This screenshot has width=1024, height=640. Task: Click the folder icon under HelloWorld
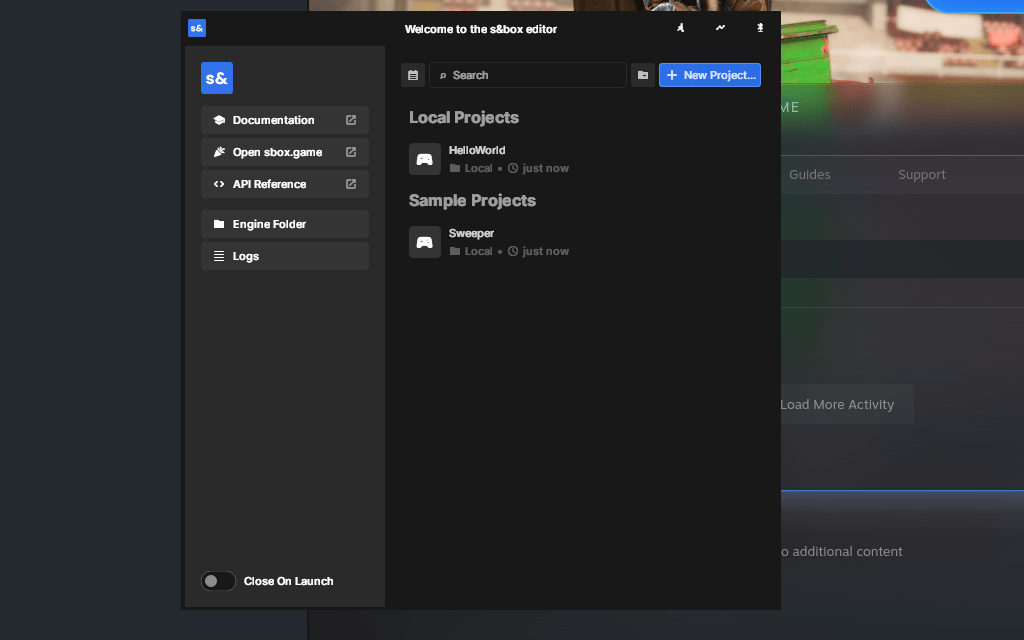click(455, 168)
